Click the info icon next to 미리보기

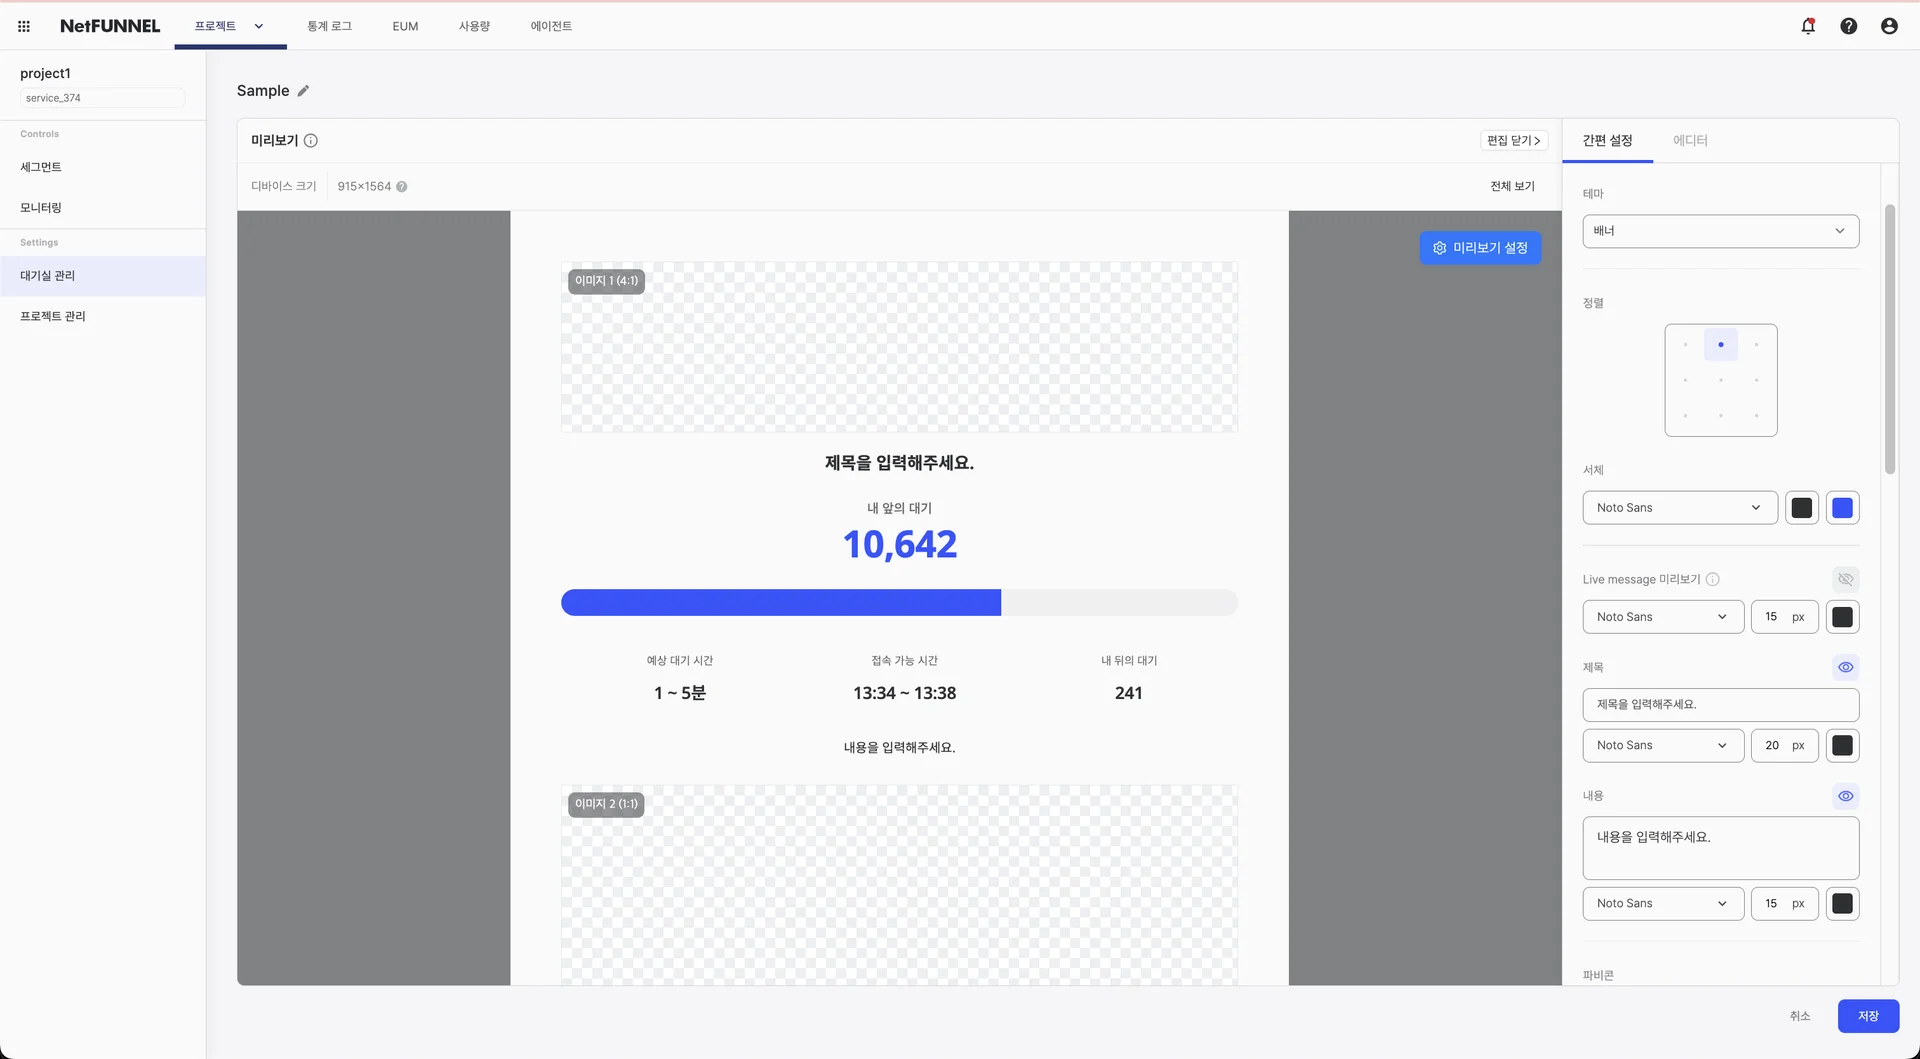point(311,141)
